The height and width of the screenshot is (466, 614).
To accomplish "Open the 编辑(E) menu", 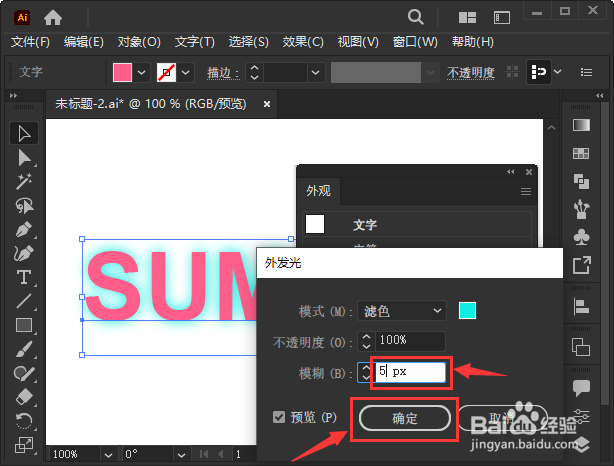I will coord(83,42).
